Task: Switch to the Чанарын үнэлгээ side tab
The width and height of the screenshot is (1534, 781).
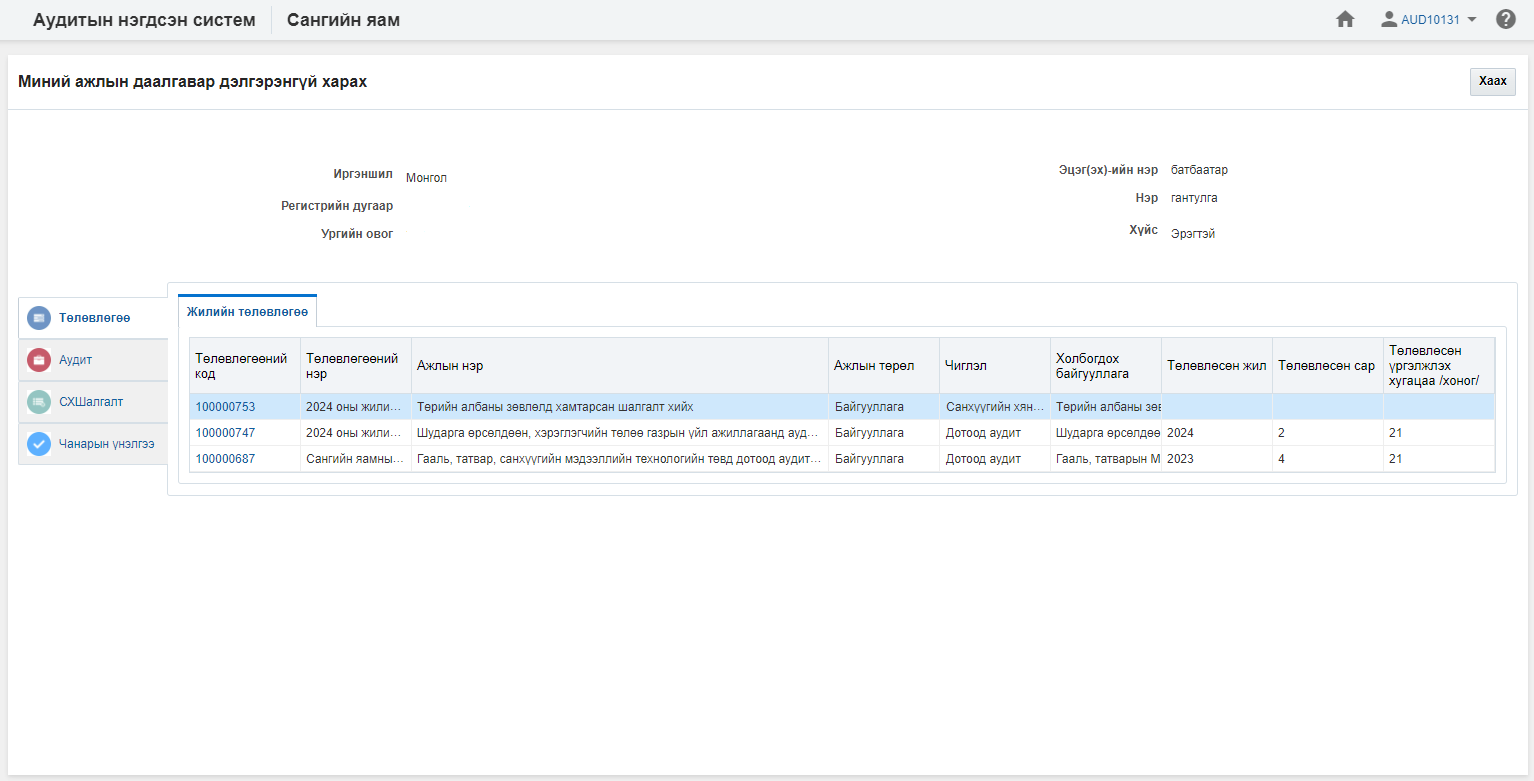Action: point(93,444)
